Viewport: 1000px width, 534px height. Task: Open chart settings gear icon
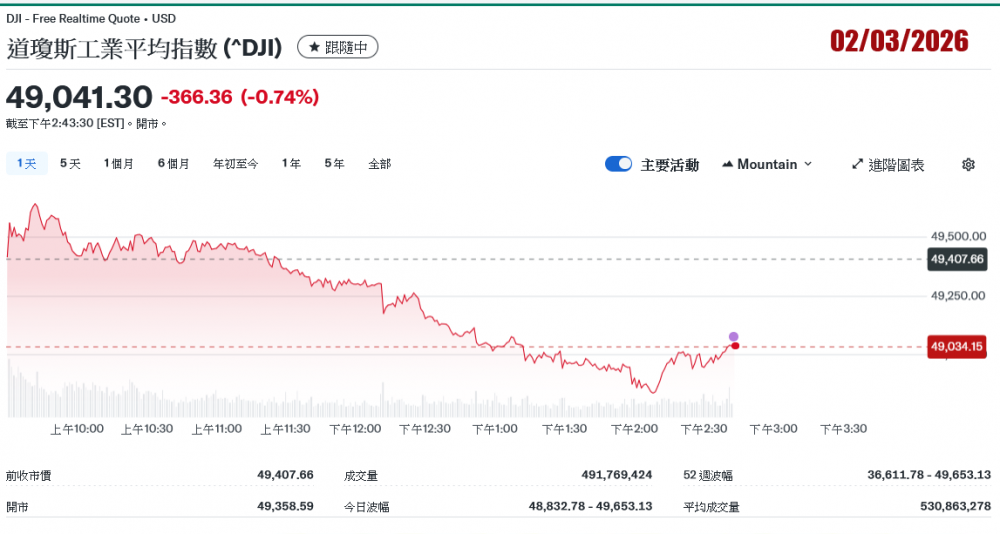coord(968,165)
